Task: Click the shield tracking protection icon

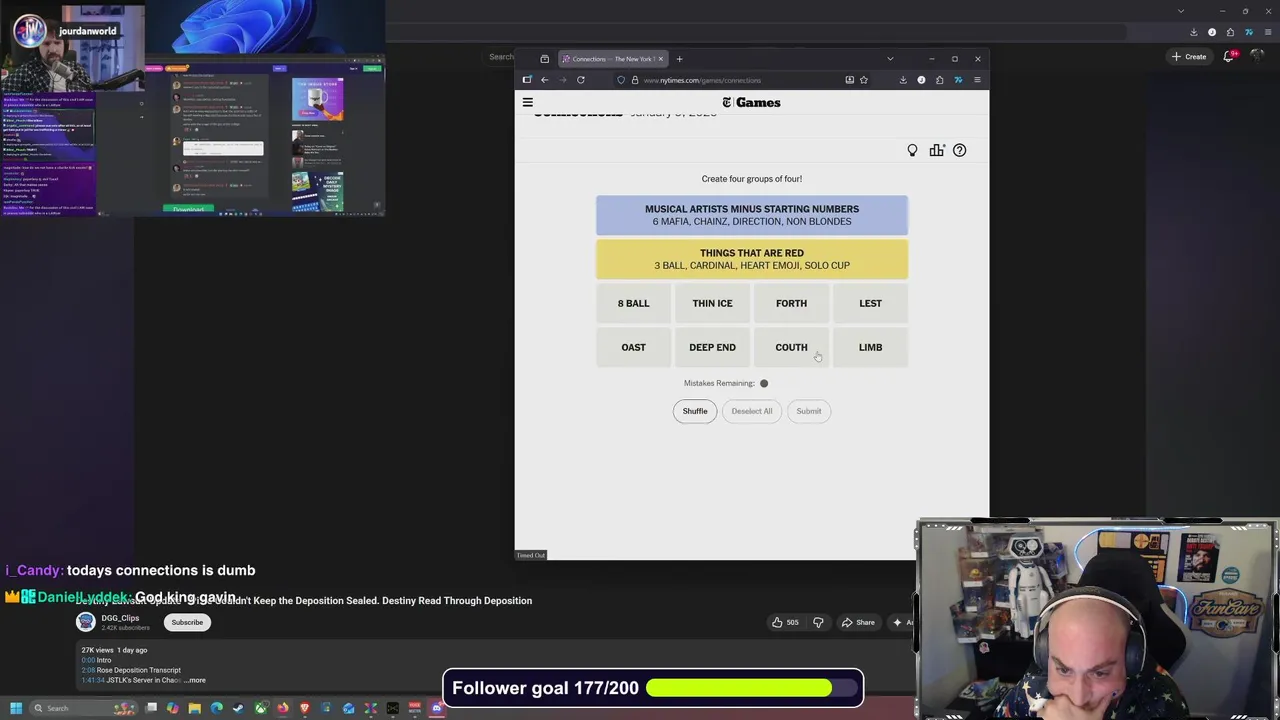Action: [x=621, y=80]
